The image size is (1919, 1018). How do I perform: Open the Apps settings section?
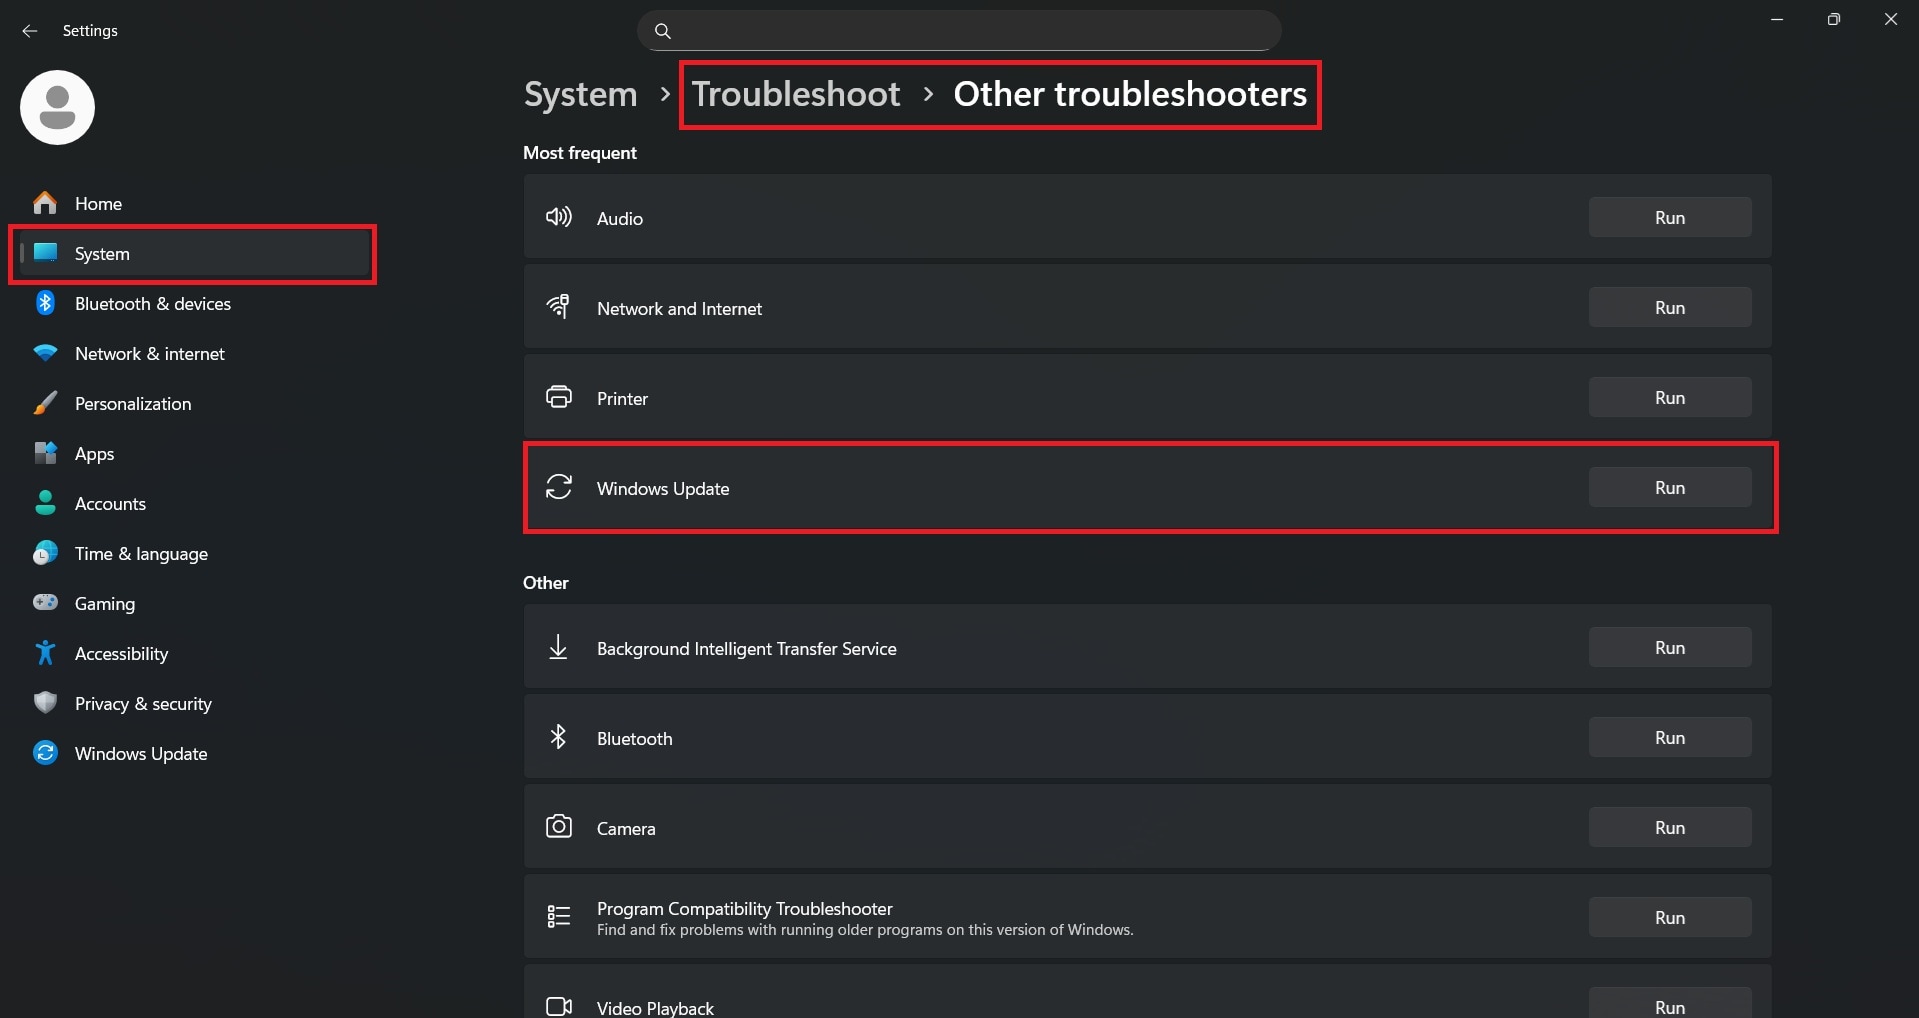(x=94, y=454)
